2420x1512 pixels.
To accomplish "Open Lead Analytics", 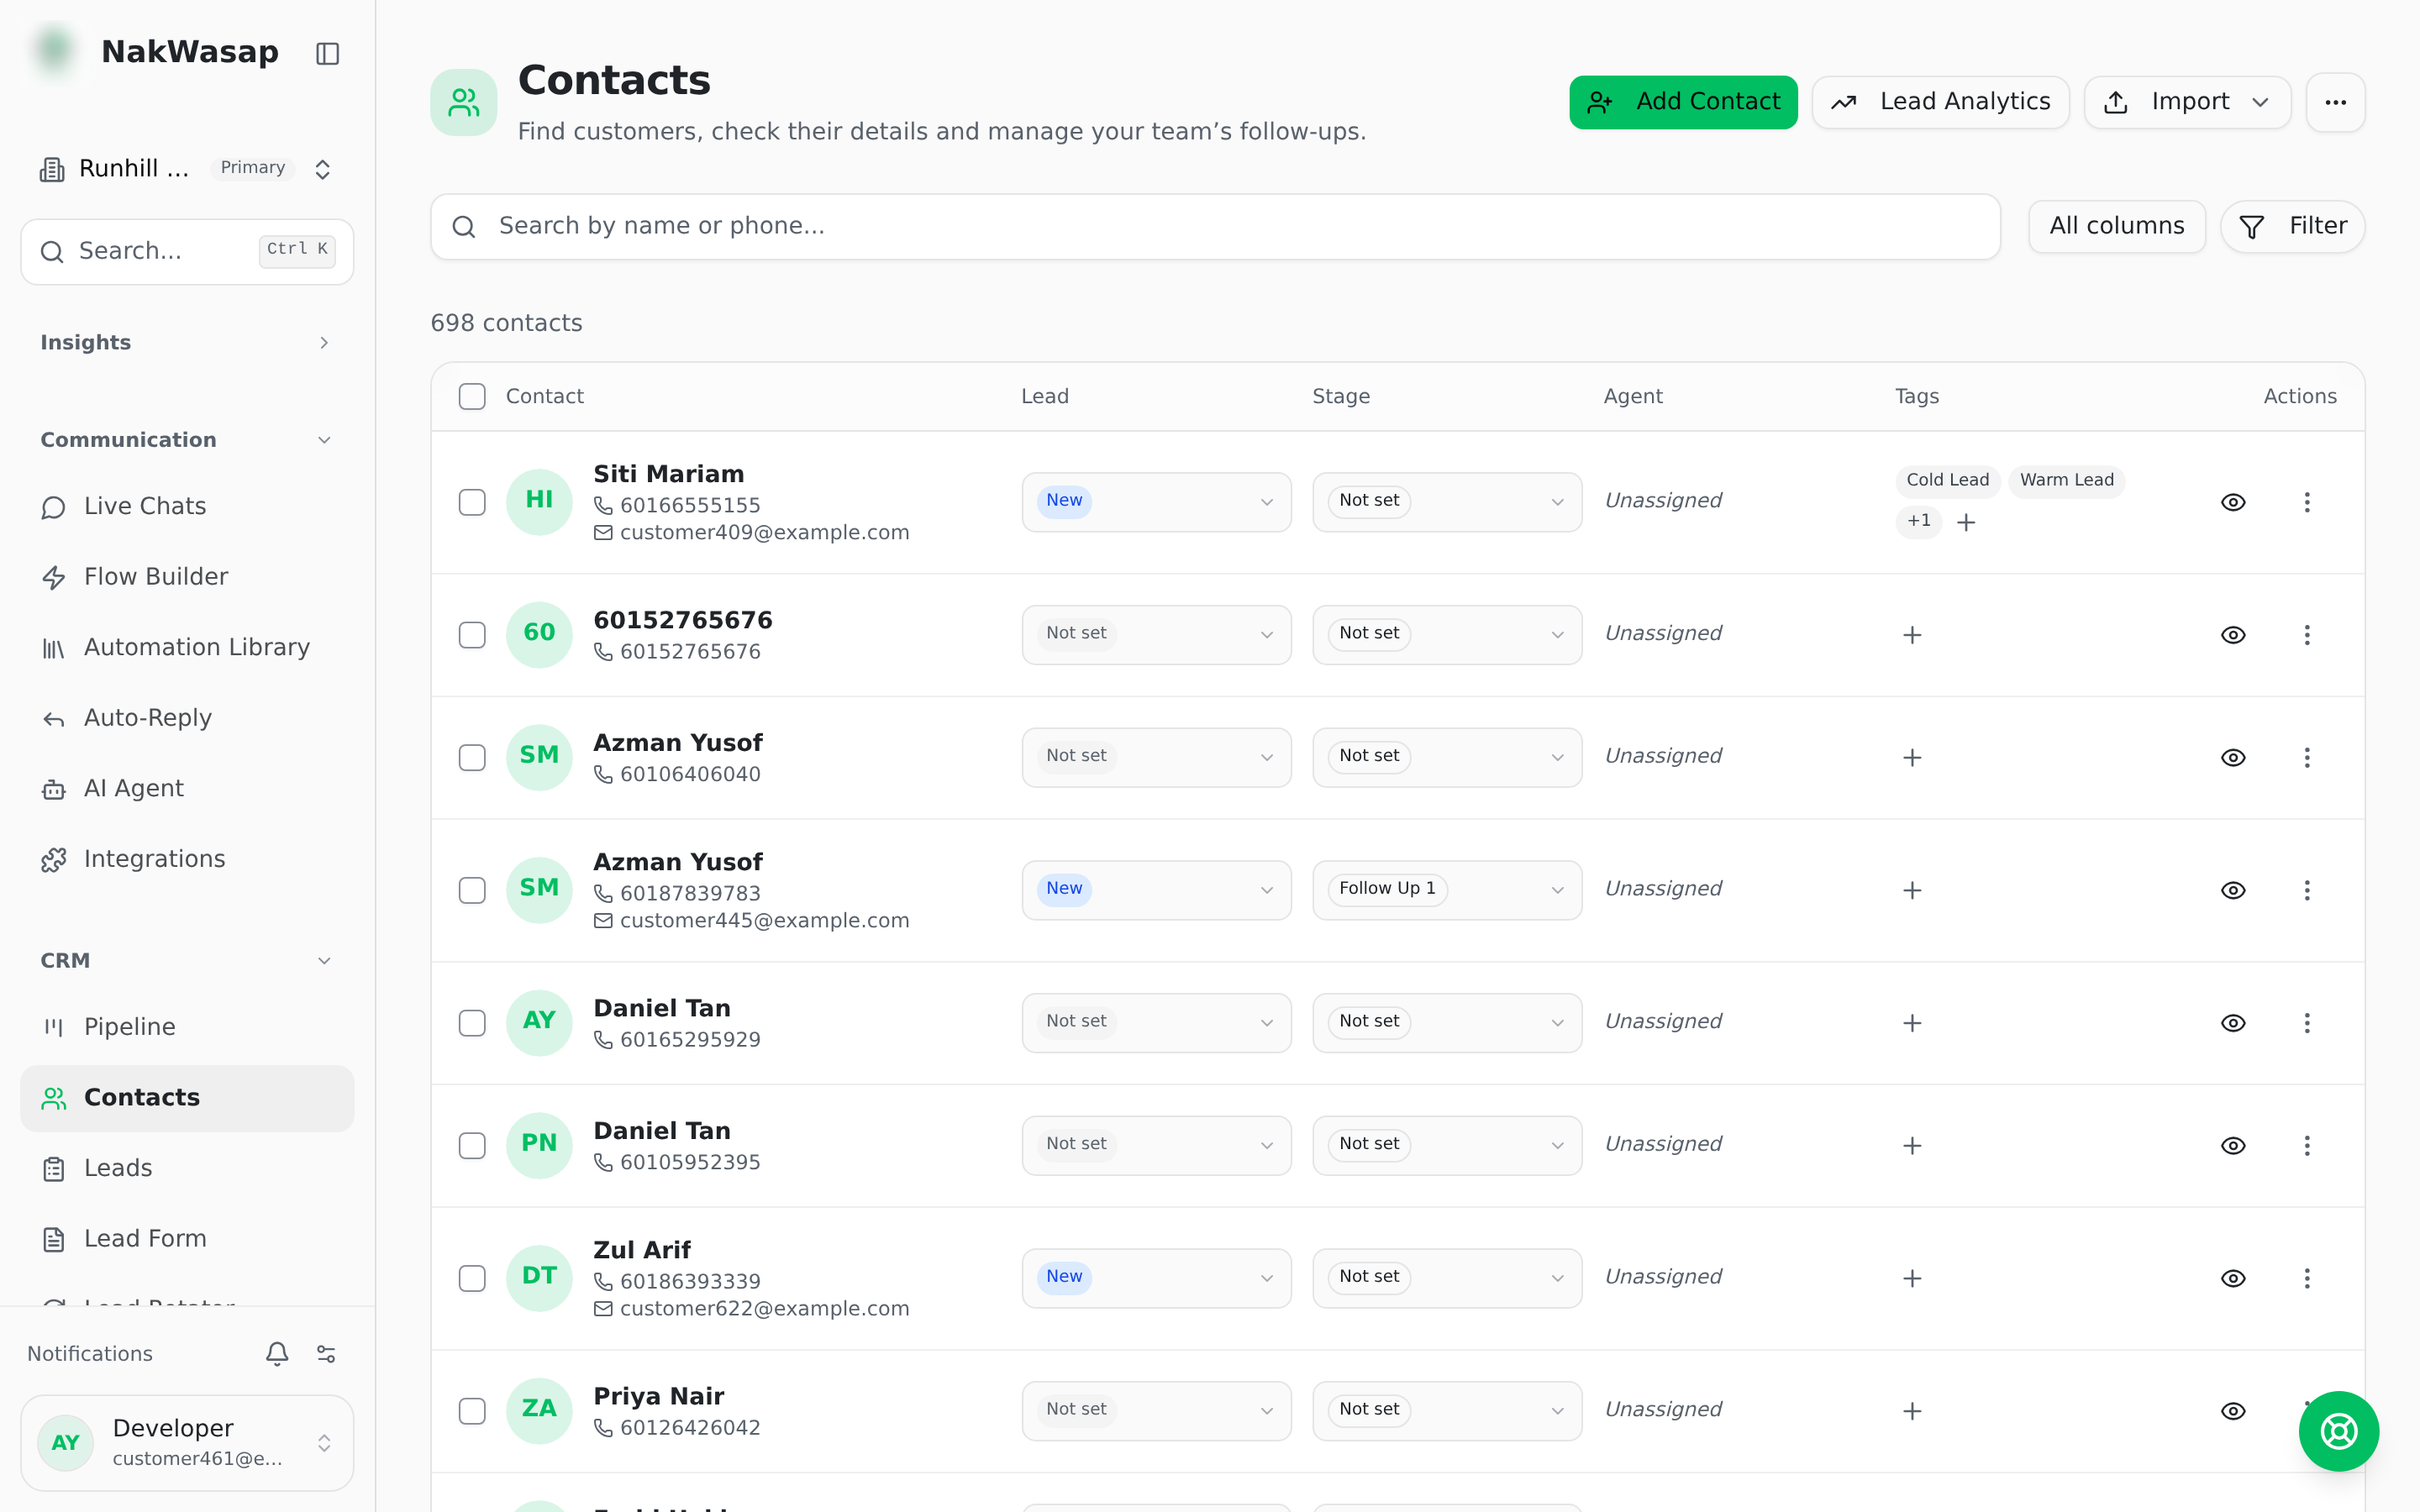I will (x=1940, y=102).
